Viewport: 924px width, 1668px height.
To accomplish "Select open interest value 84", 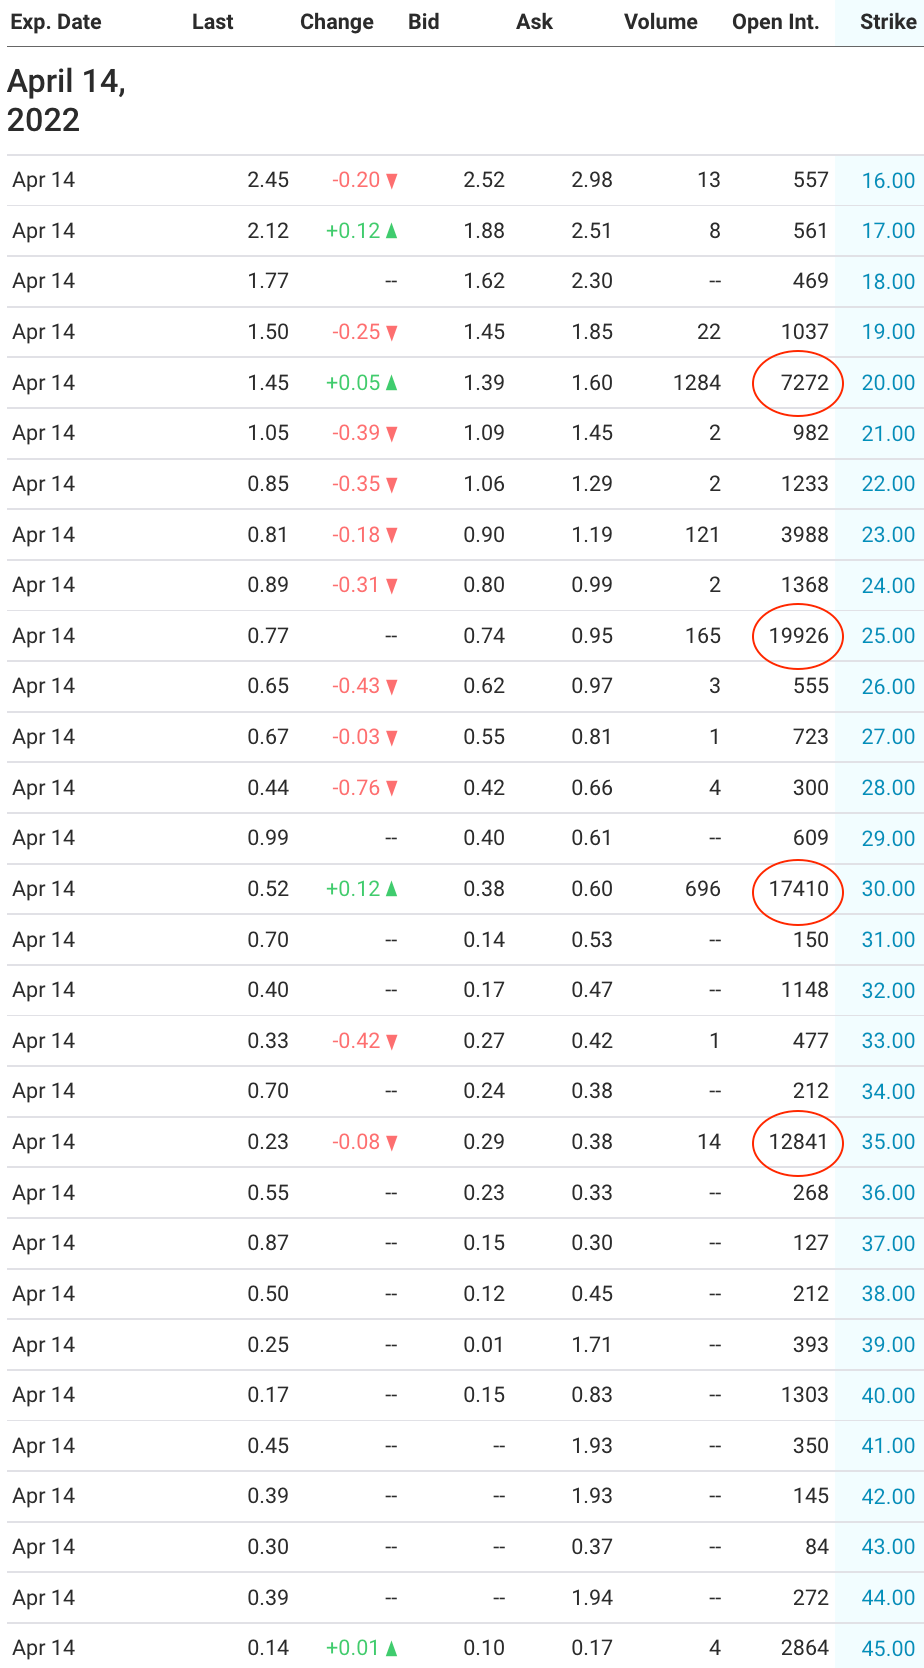I will [817, 1547].
